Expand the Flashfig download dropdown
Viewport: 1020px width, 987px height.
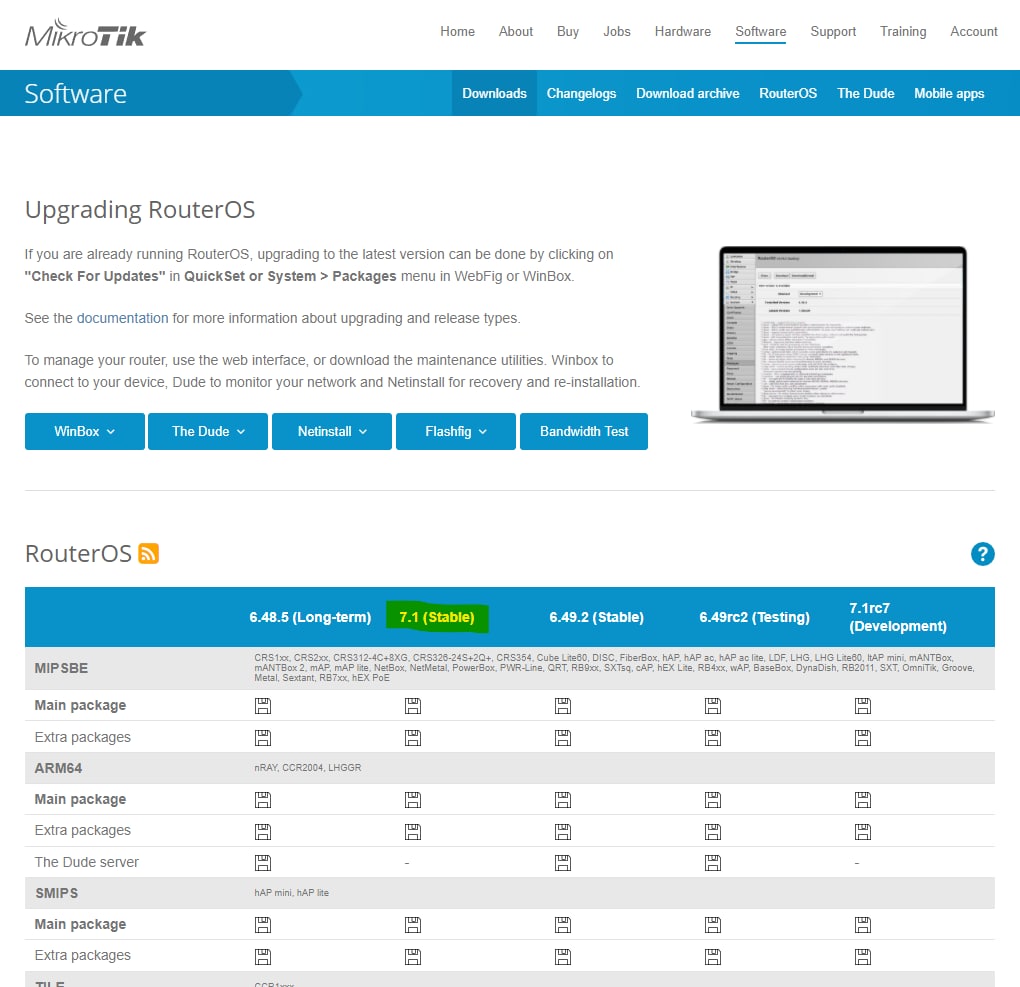(456, 431)
